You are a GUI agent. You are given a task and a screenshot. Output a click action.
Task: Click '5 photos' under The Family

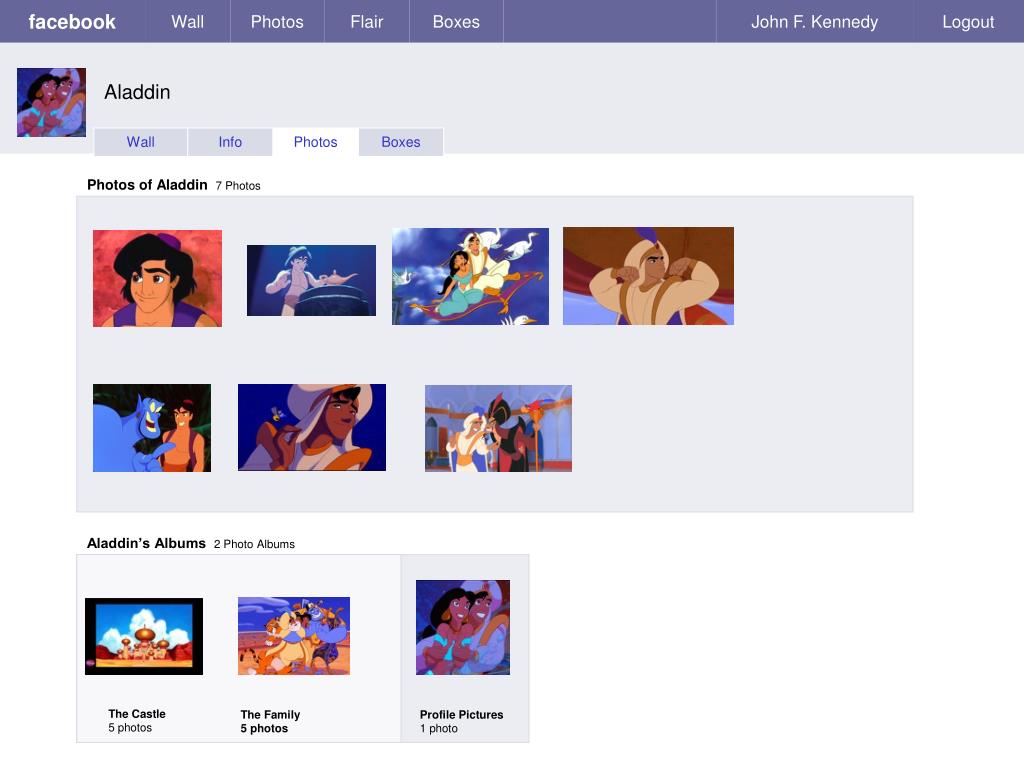click(264, 728)
